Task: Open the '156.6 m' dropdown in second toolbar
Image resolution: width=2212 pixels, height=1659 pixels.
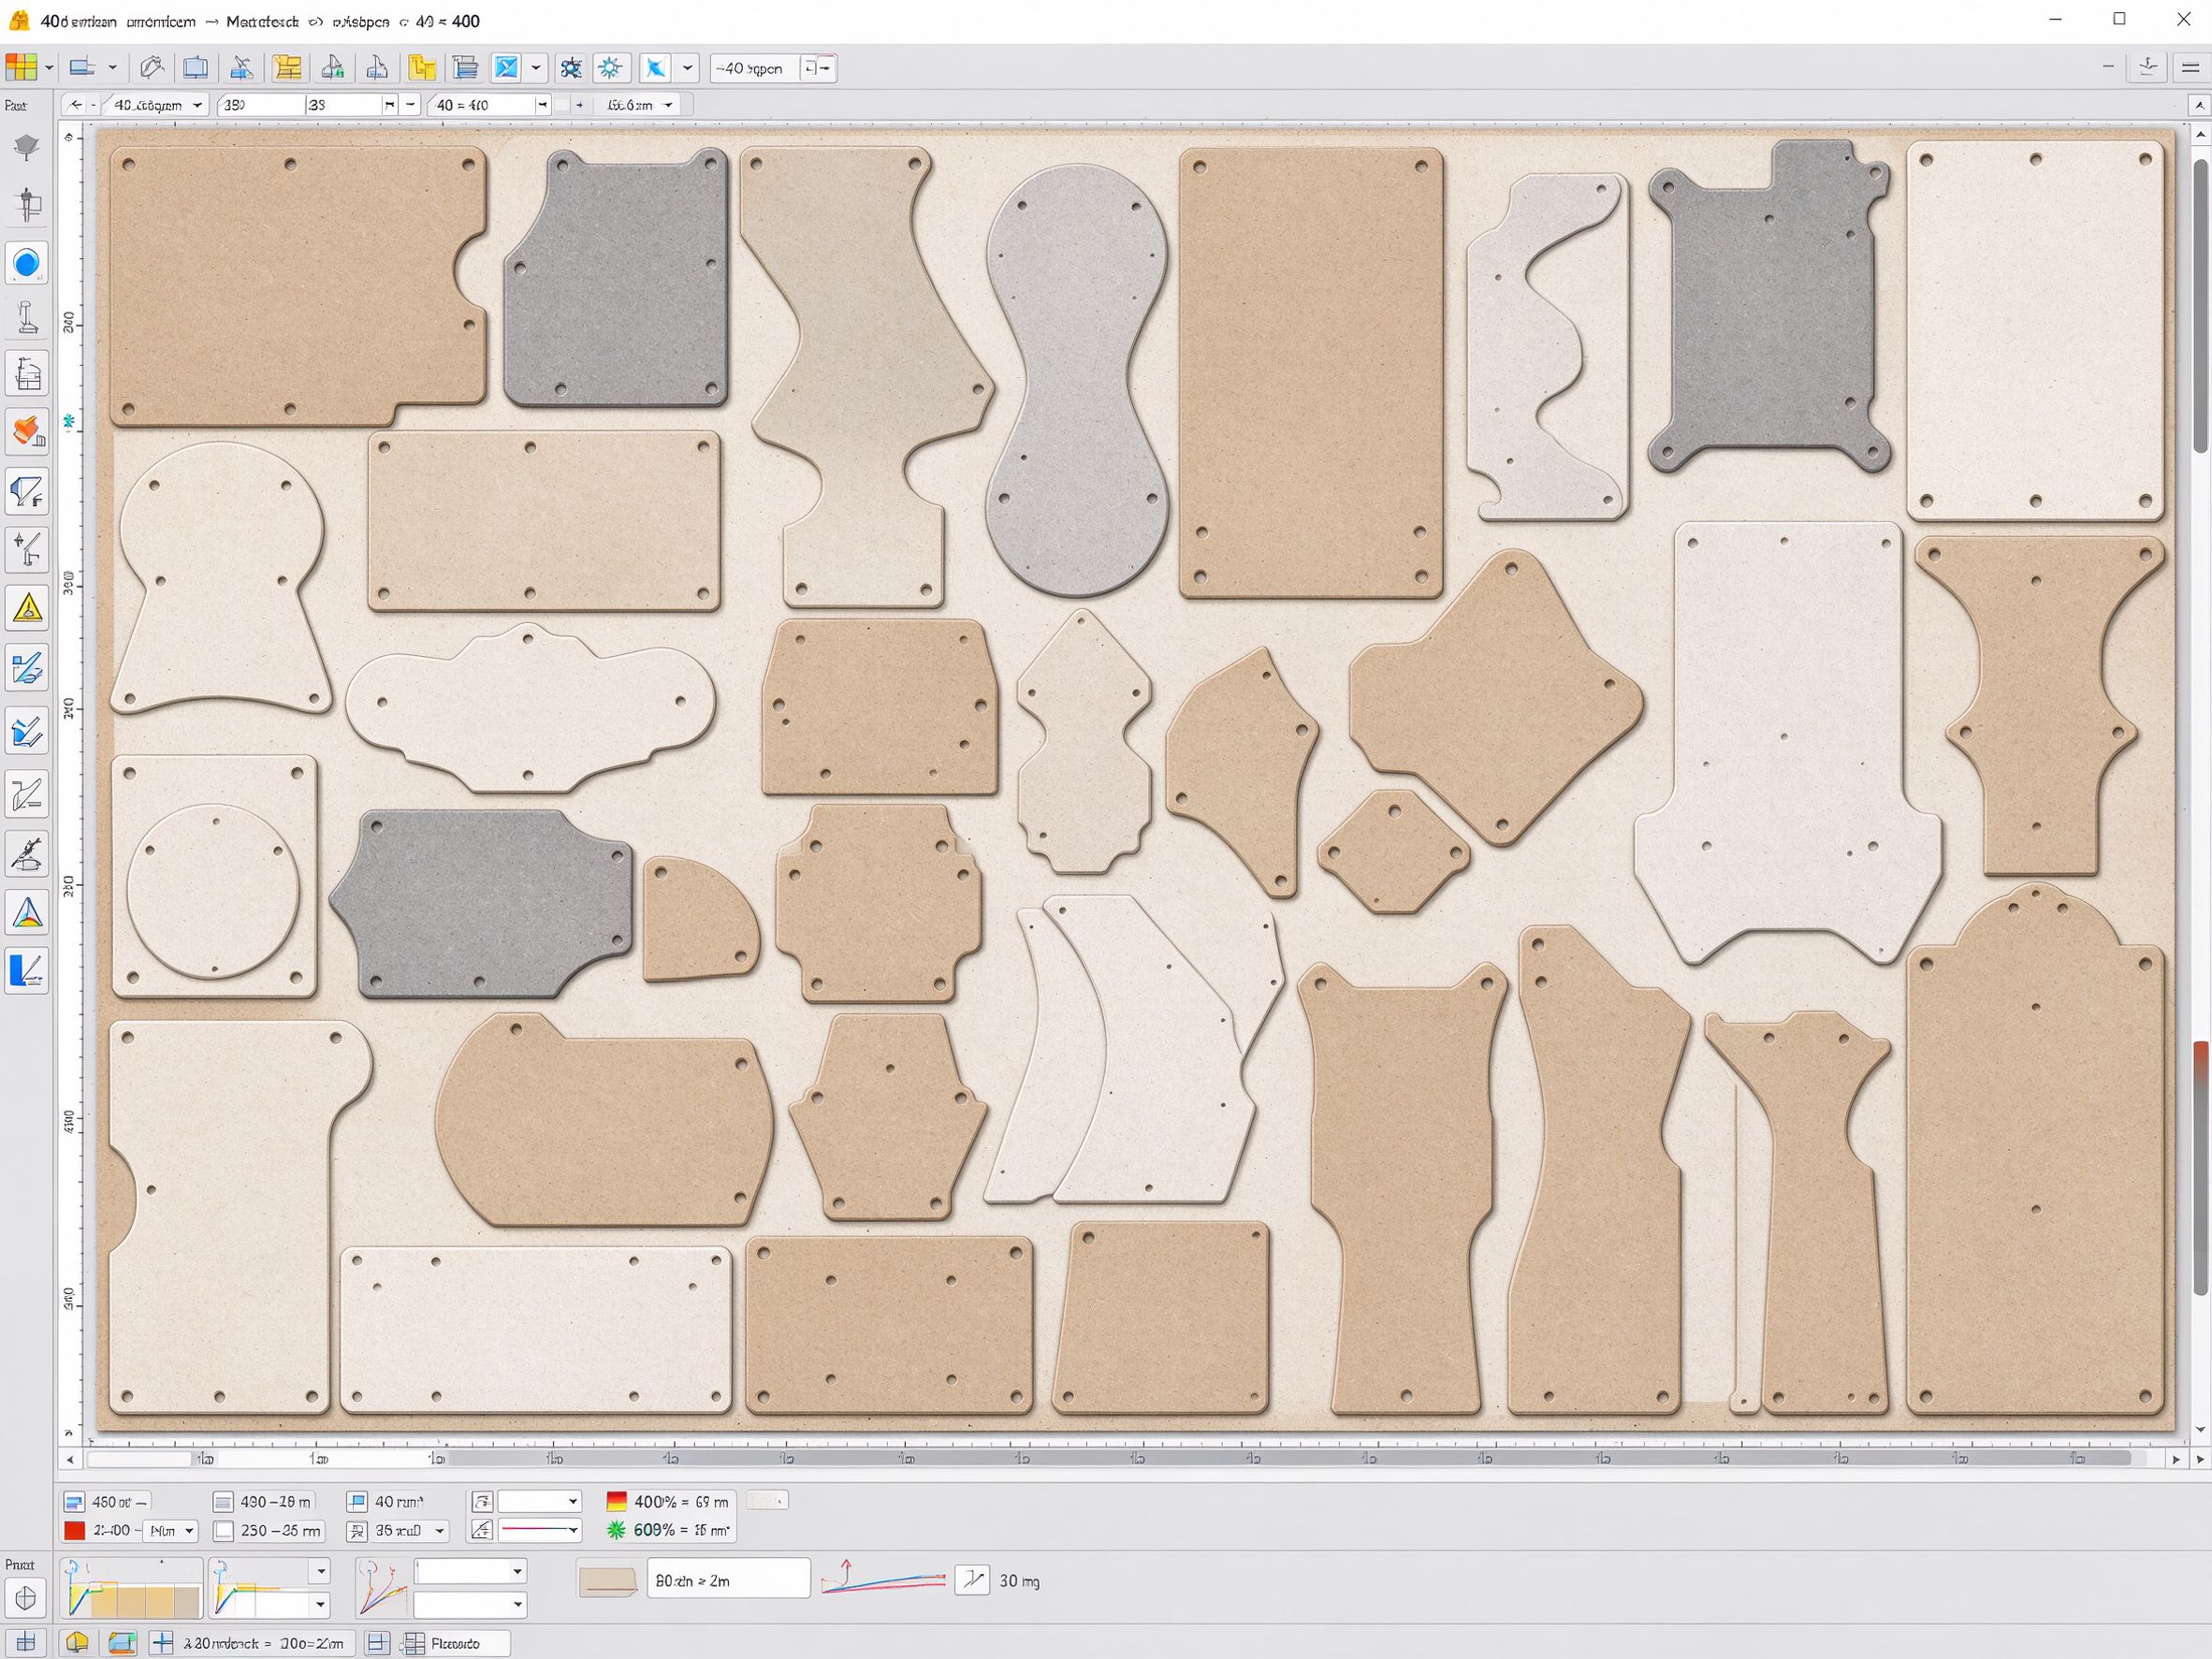Action: pyautogui.click(x=637, y=105)
